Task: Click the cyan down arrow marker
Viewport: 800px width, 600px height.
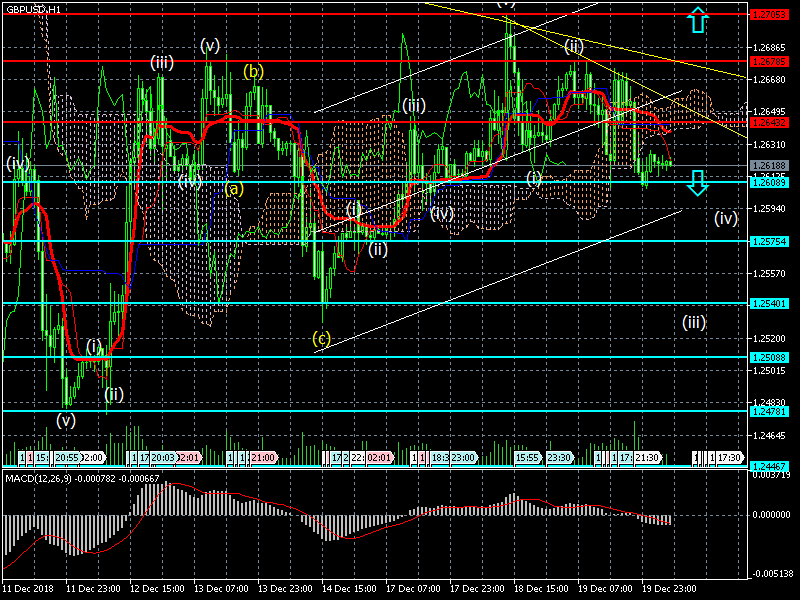Action: [x=698, y=182]
